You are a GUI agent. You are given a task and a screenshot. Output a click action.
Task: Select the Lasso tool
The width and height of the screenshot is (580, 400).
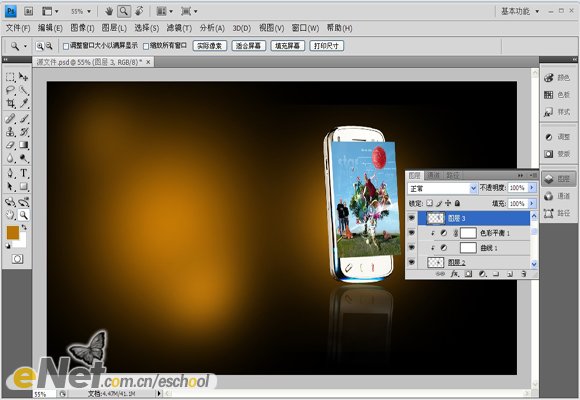[x=10, y=90]
